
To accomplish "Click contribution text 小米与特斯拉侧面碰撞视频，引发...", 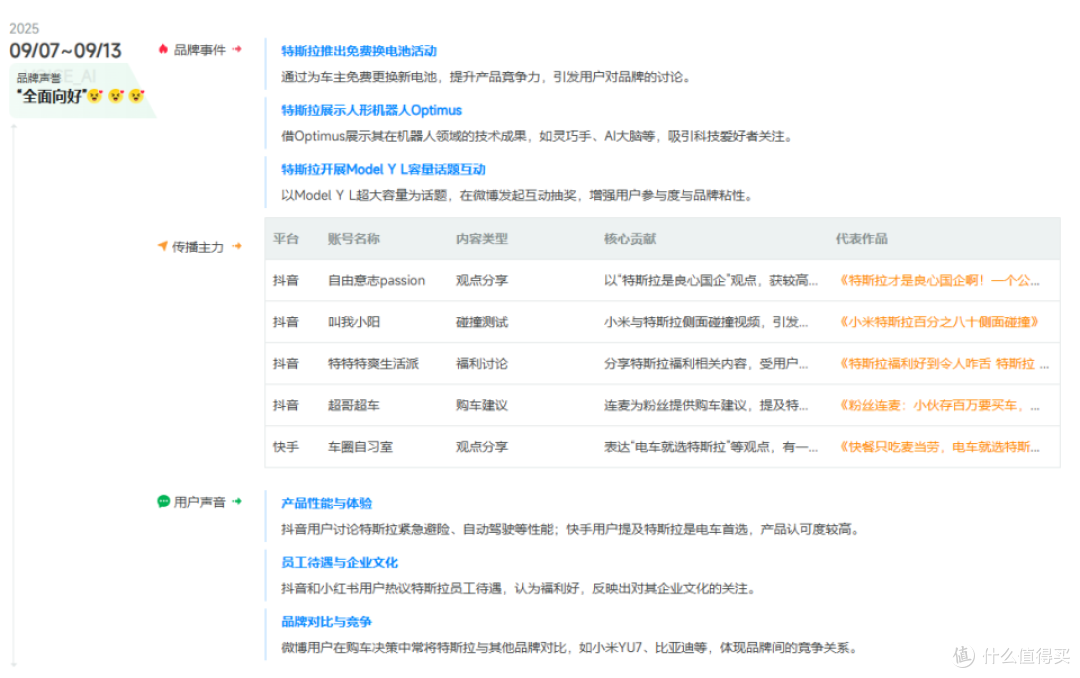I will (706, 322).
